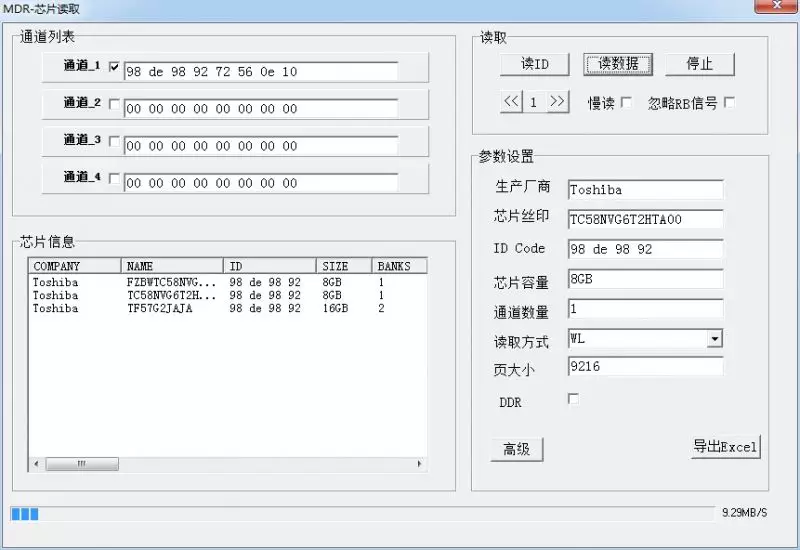
Task: Click the >> next page arrow
Action: click(558, 102)
